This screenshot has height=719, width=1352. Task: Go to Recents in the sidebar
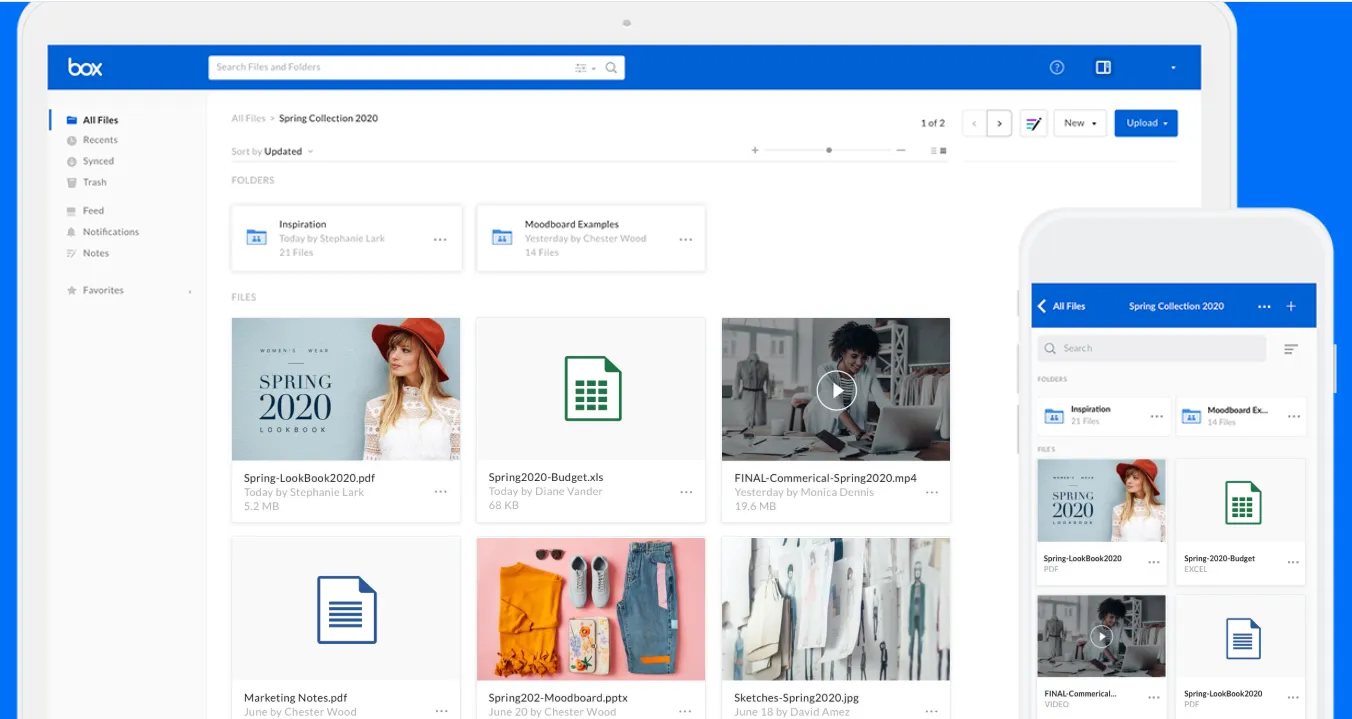[98, 139]
